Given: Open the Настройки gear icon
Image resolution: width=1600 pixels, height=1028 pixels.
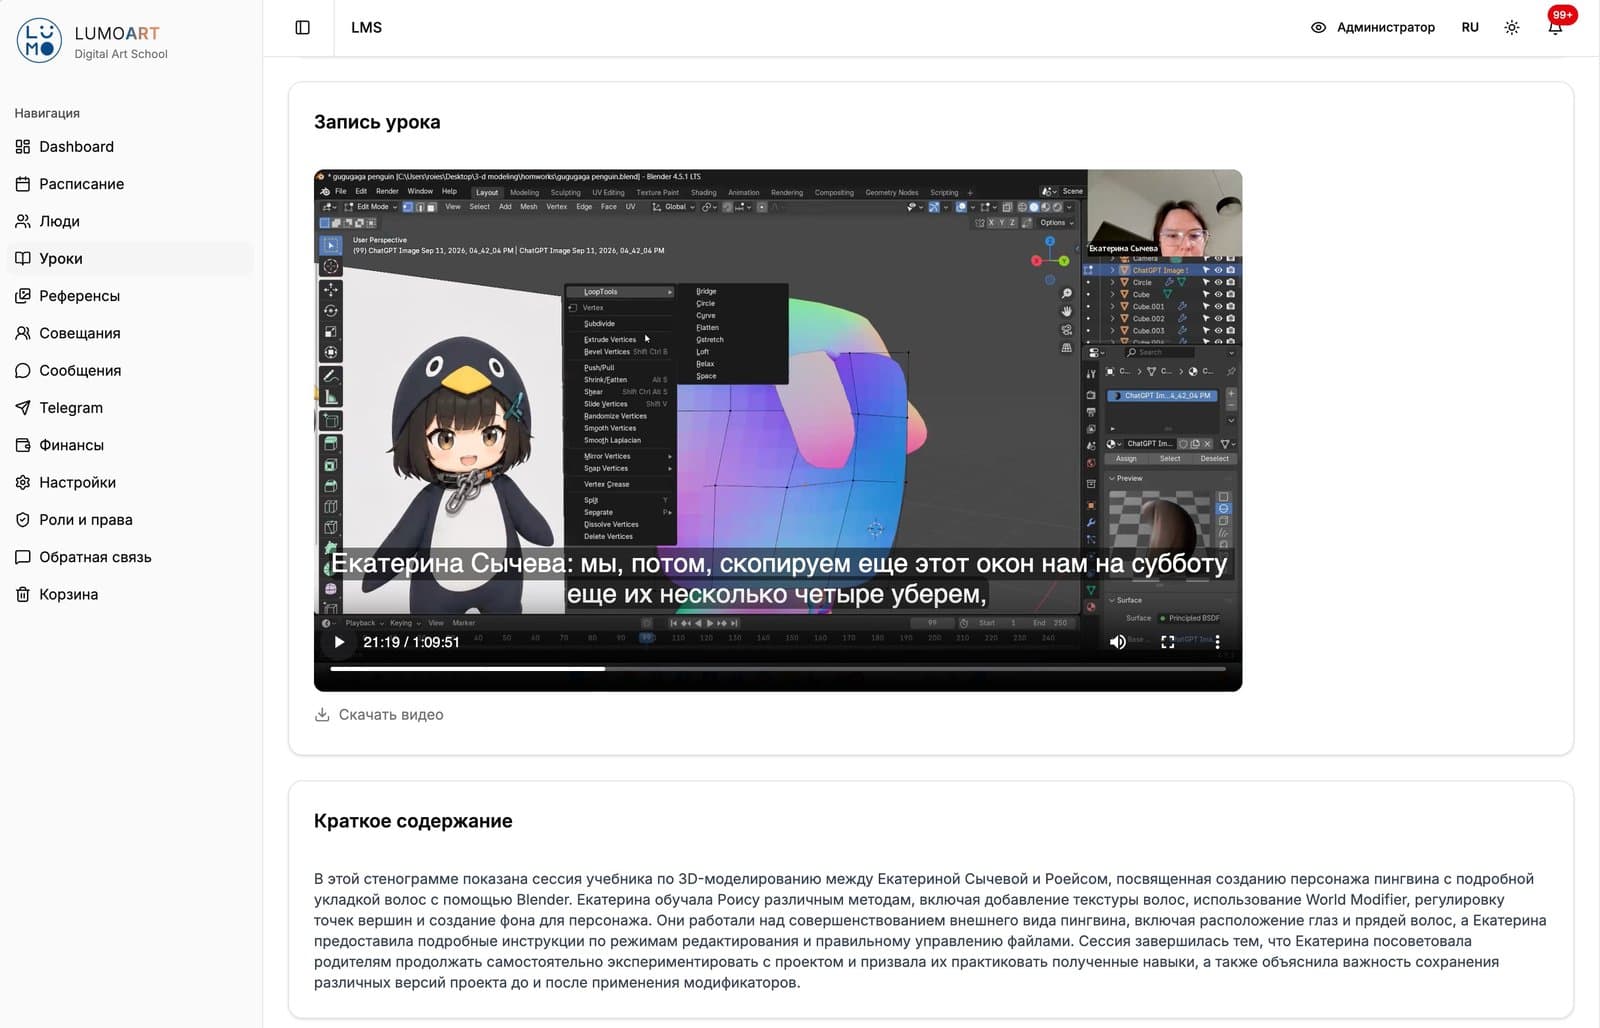Looking at the screenshot, I should [23, 483].
